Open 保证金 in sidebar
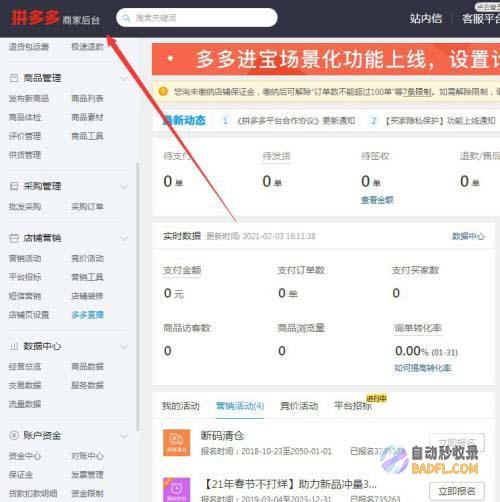 21,475
